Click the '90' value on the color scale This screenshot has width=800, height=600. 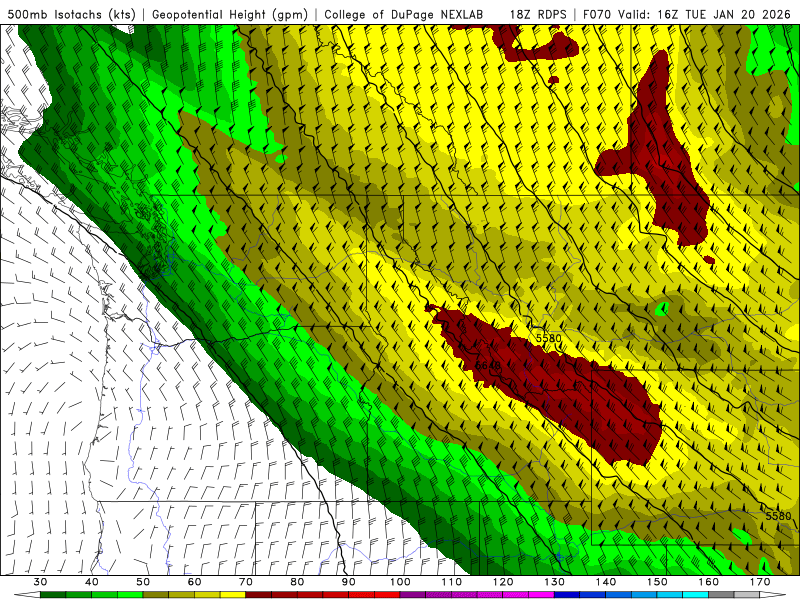click(x=348, y=582)
